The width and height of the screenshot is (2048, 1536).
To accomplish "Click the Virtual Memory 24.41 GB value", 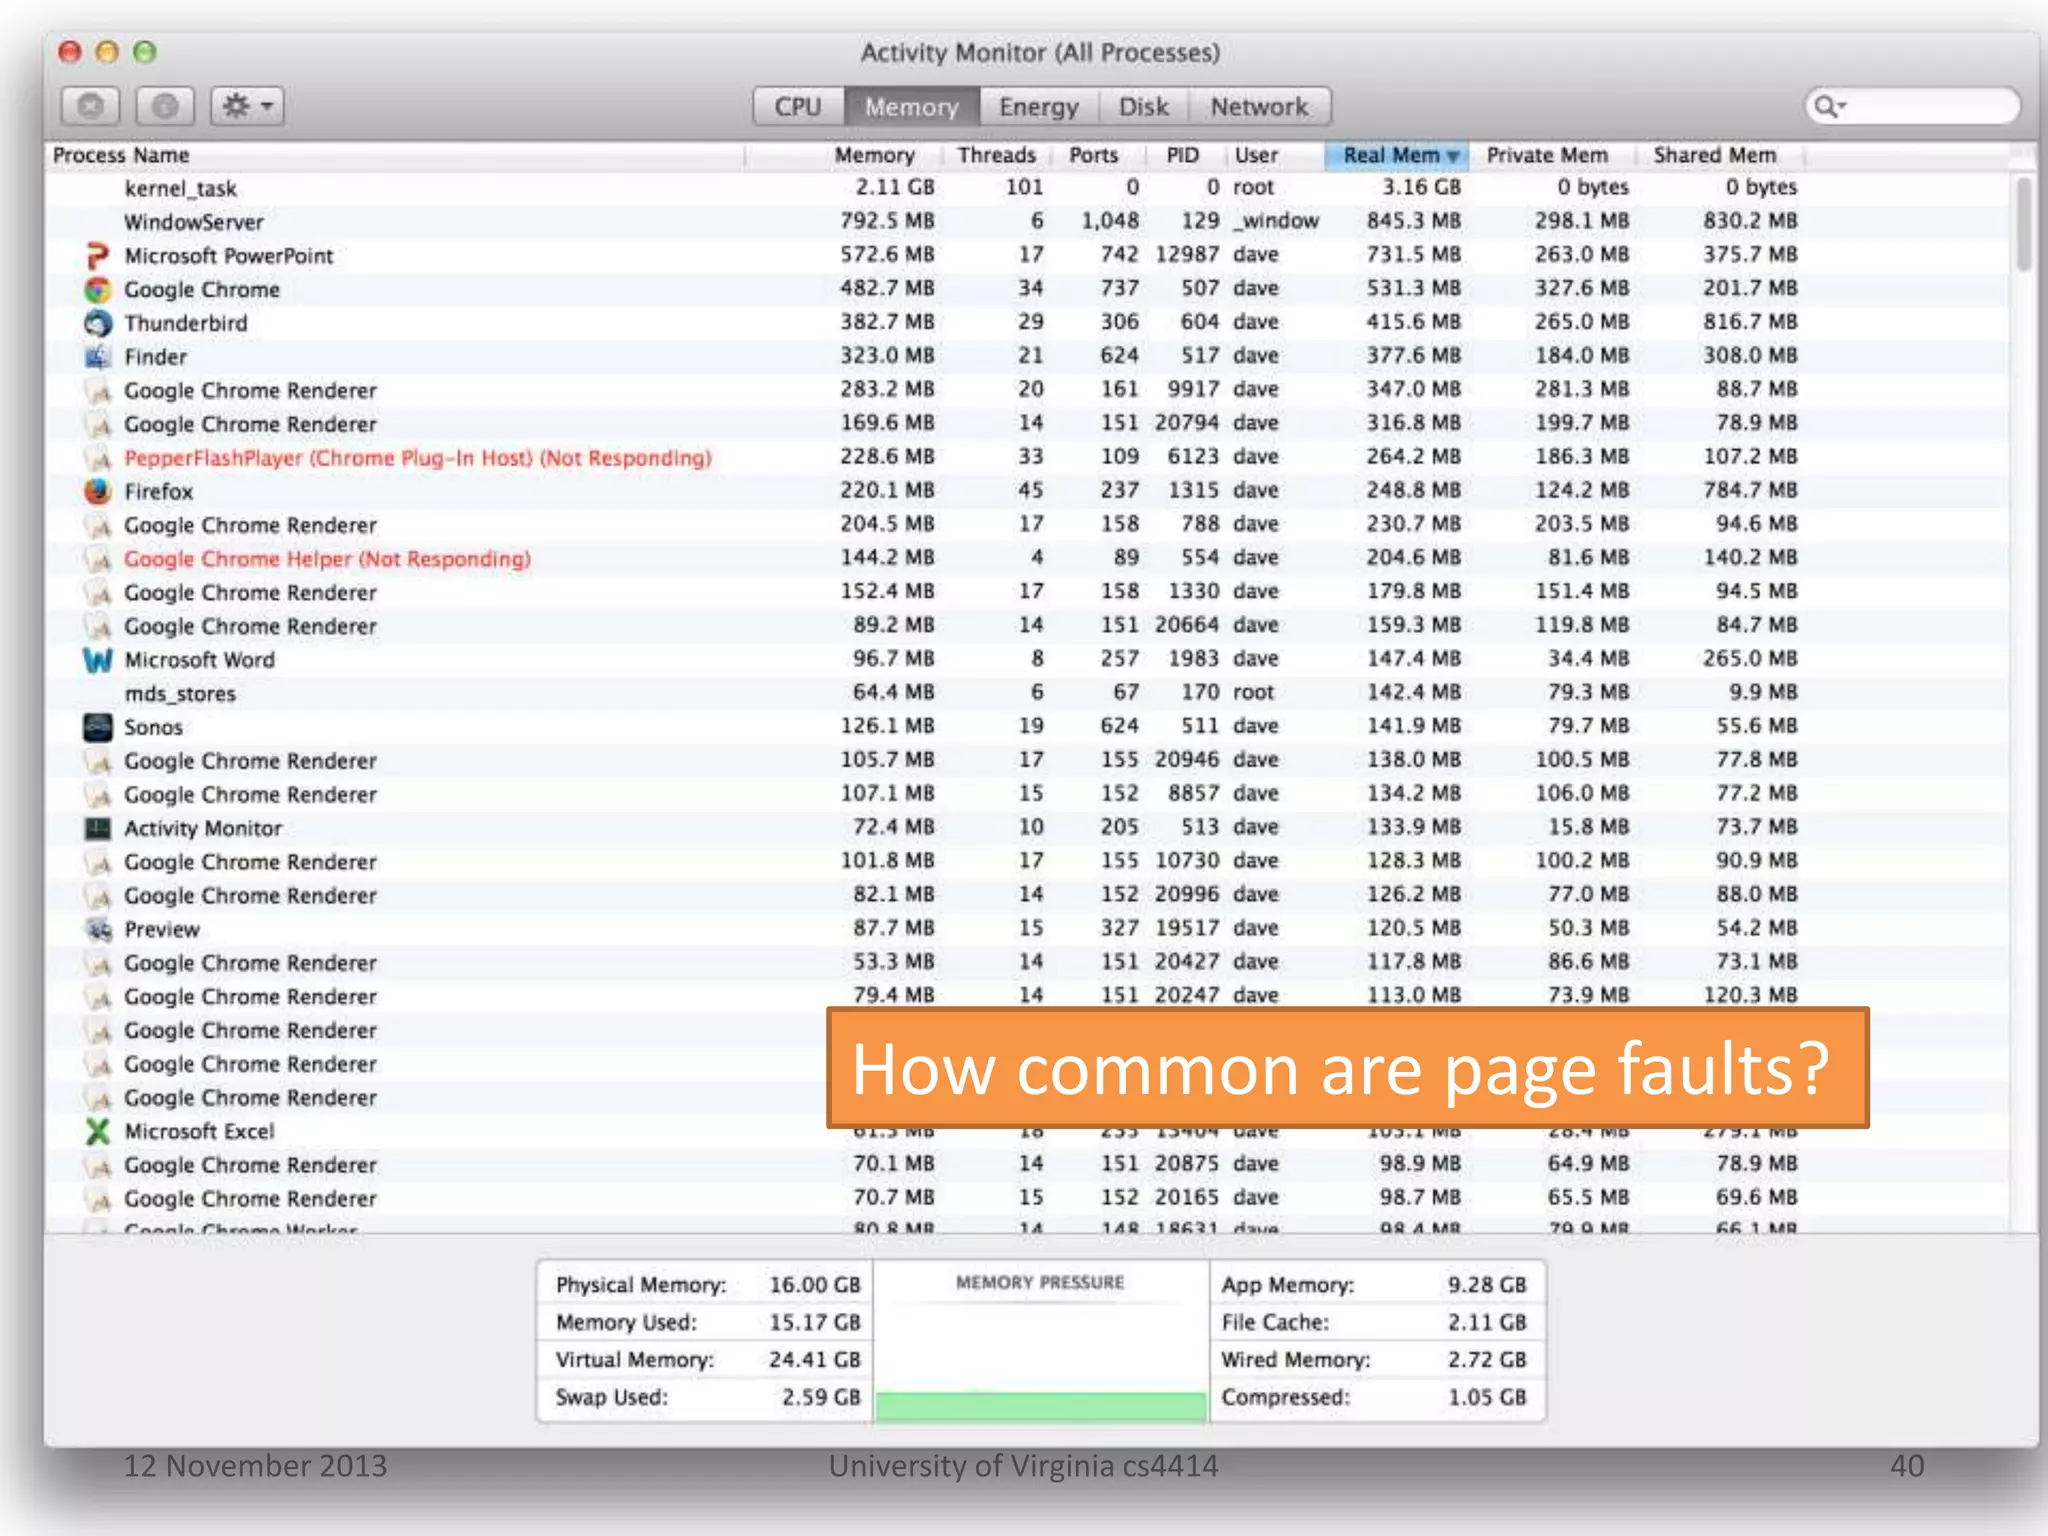I will [814, 1360].
